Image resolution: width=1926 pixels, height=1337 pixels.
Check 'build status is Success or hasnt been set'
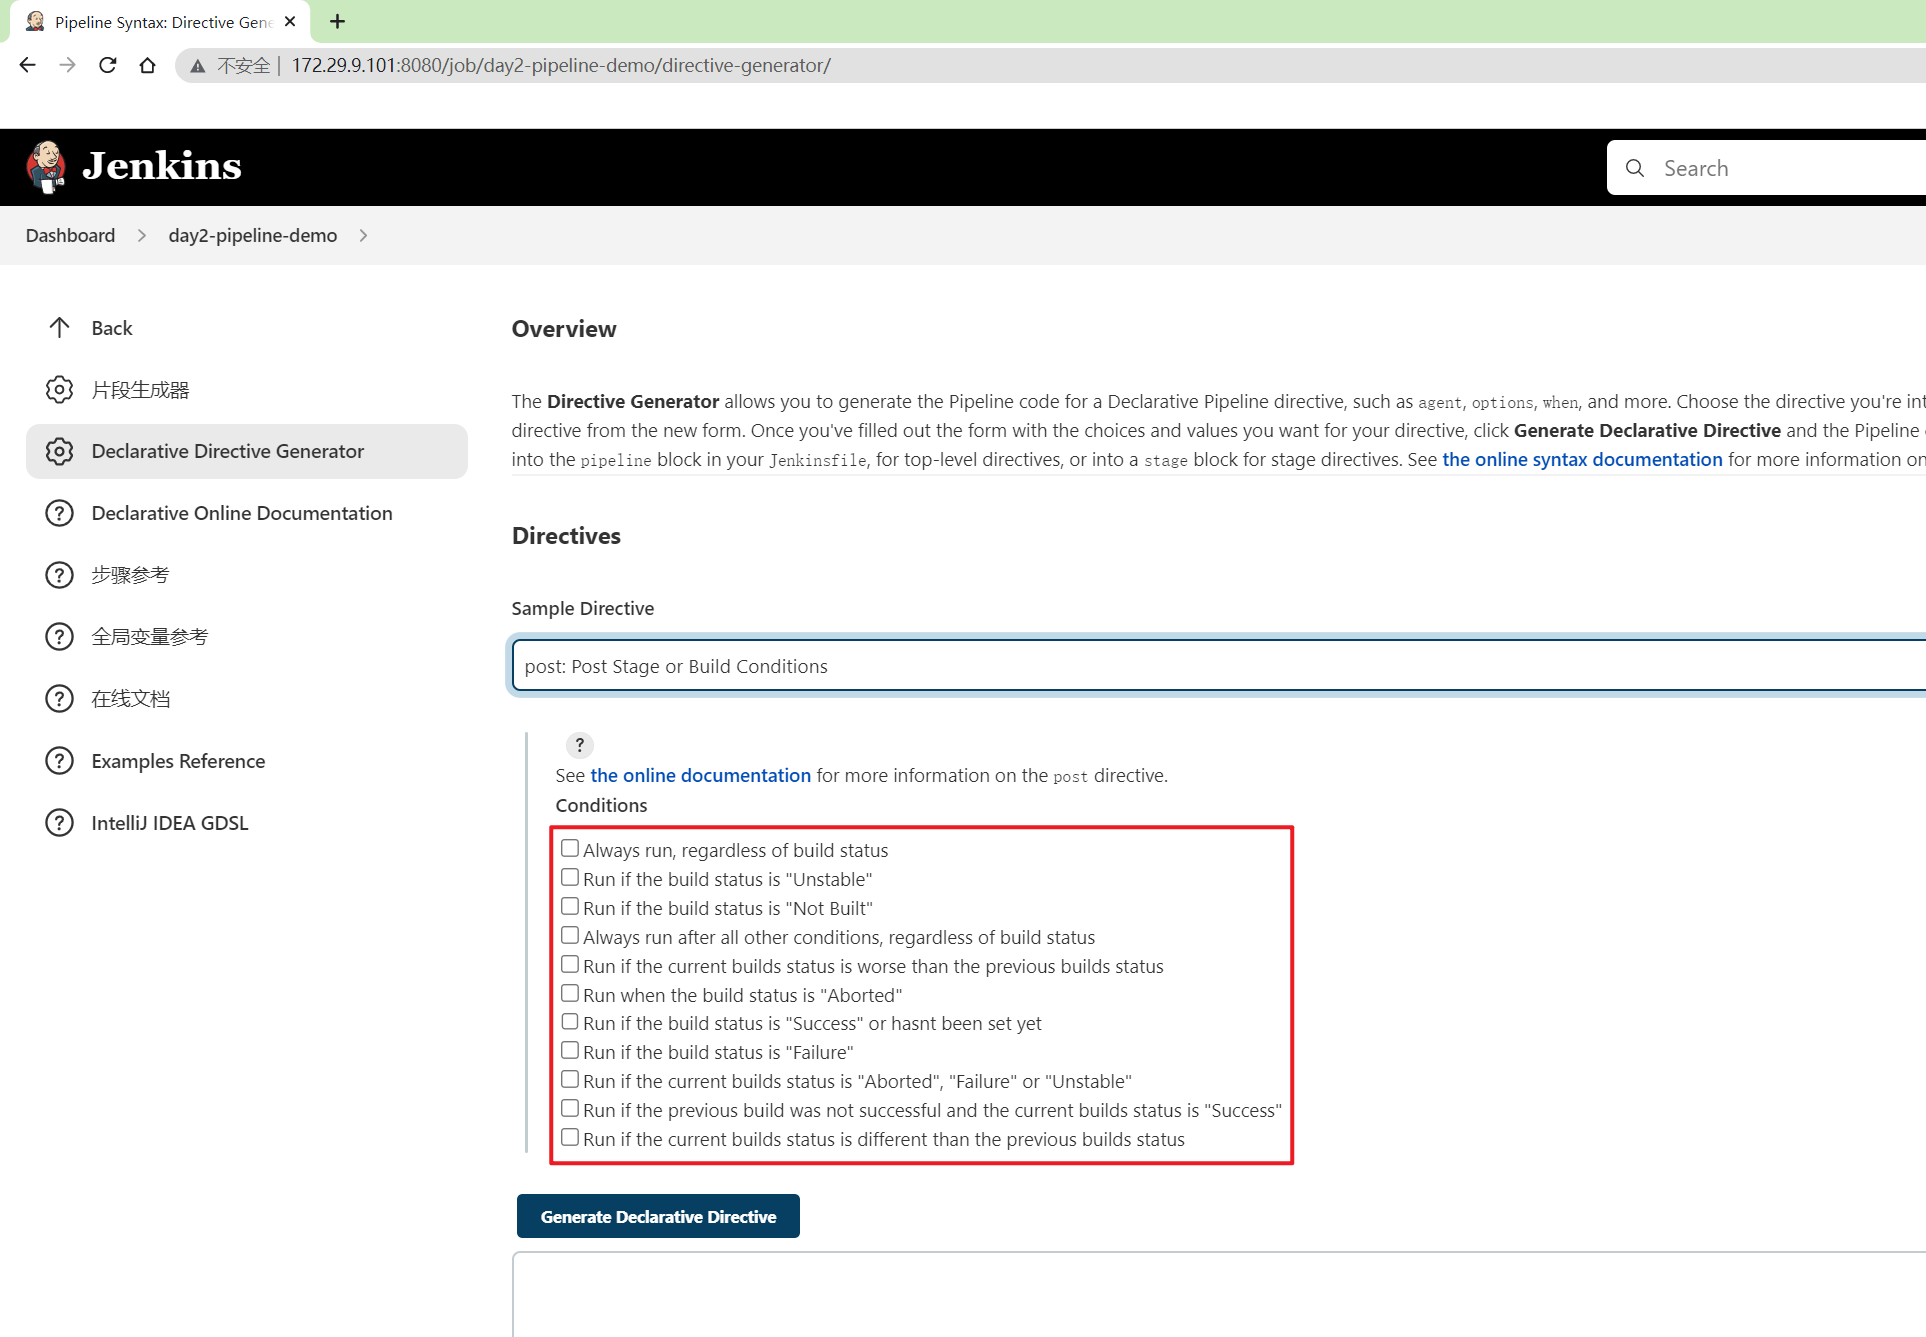tap(570, 1021)
